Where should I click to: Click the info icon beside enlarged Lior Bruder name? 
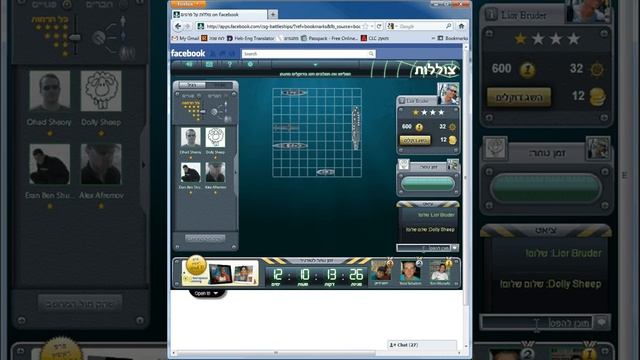(x=491, y=15)
